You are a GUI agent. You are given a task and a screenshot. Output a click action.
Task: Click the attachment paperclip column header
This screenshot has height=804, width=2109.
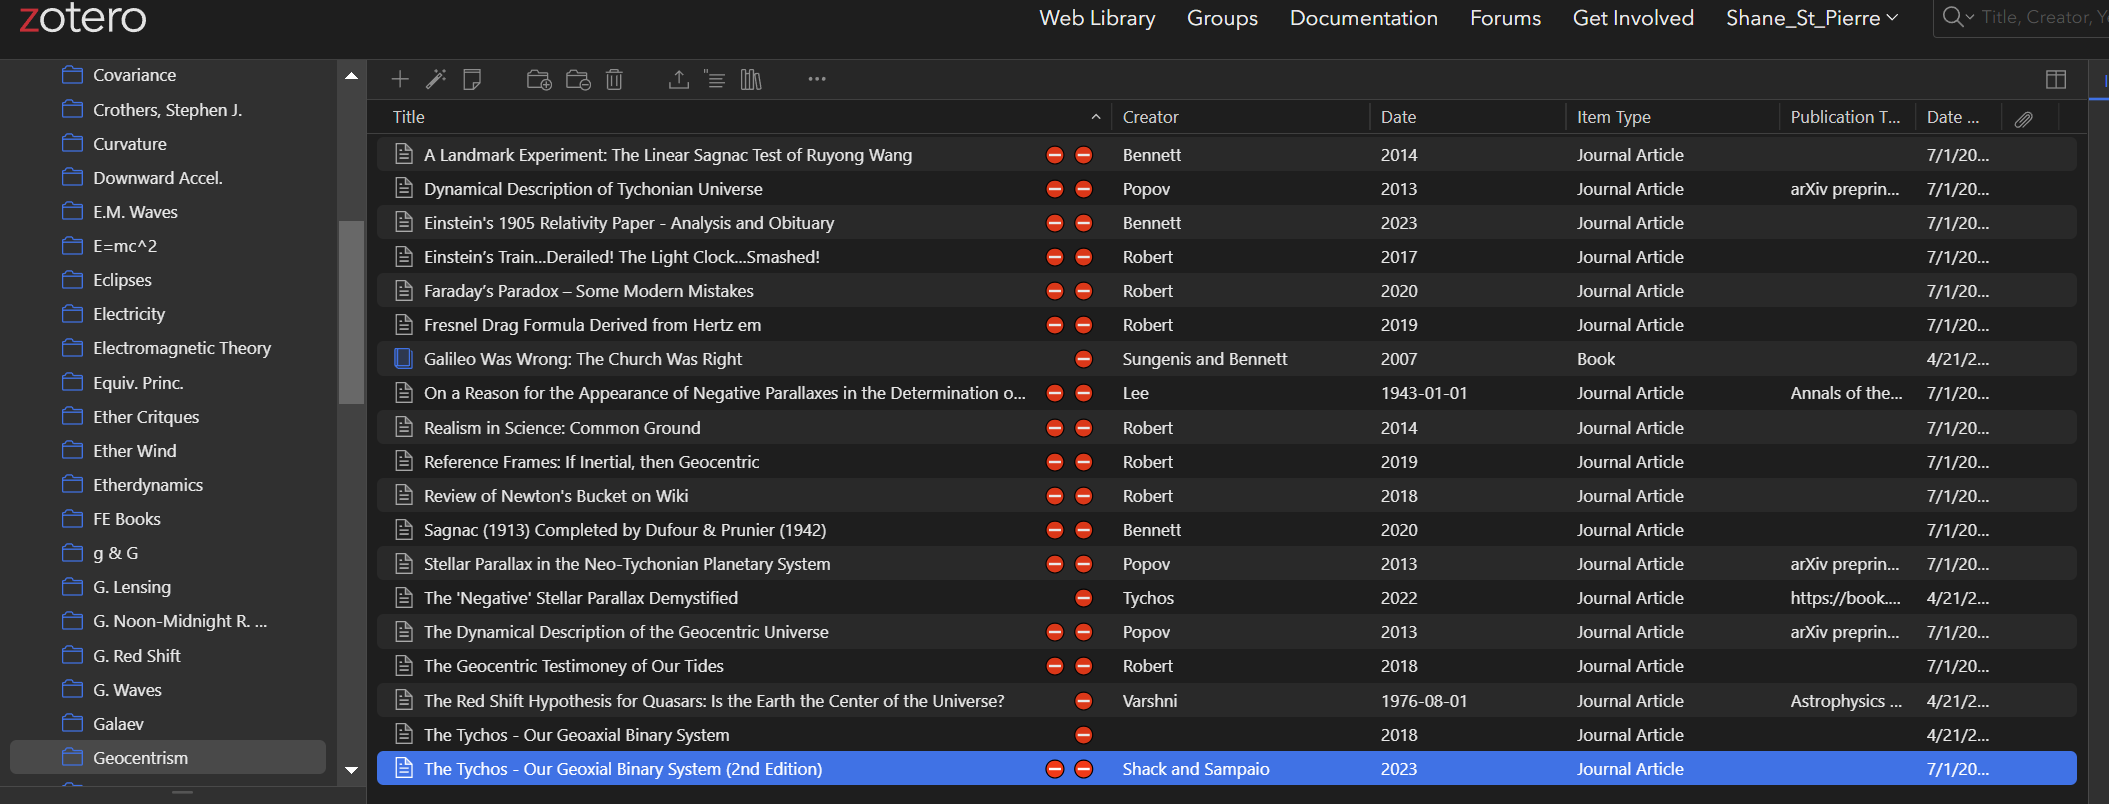[x=2023, y=118]
